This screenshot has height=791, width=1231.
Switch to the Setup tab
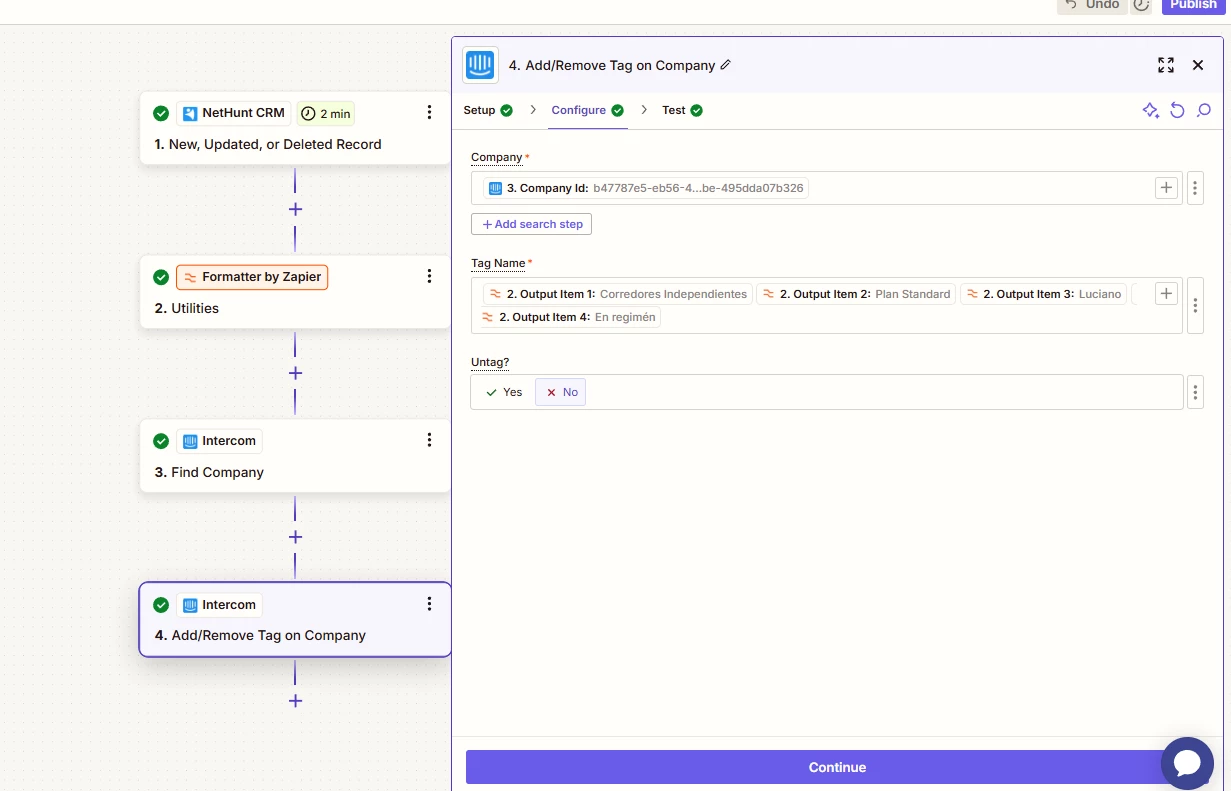point(488,110)
